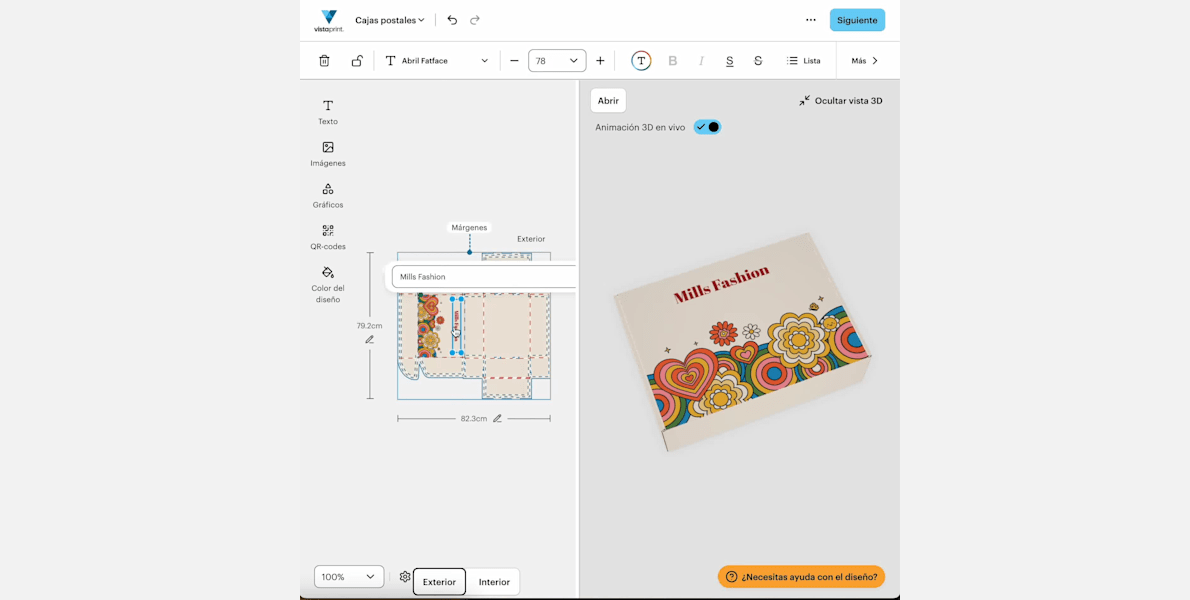Toggle underline formatting

coord(729,61)
